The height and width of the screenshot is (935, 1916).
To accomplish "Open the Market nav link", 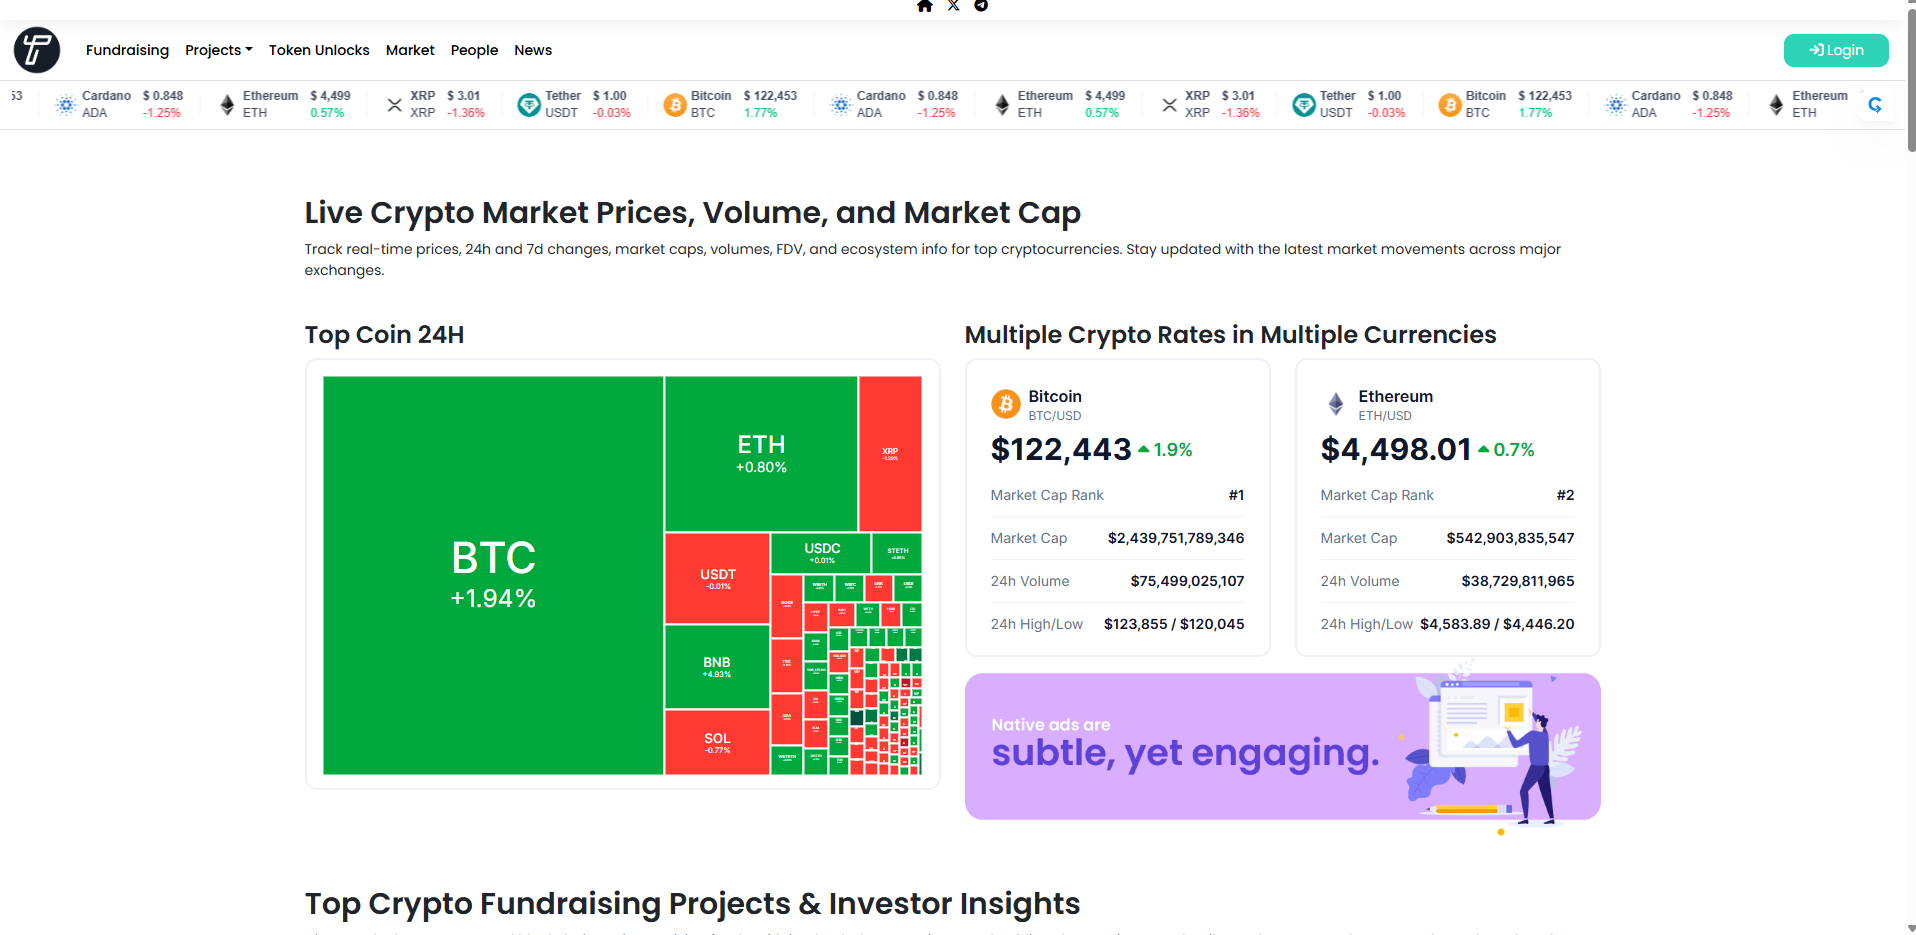I will click(x=410, y=50).
